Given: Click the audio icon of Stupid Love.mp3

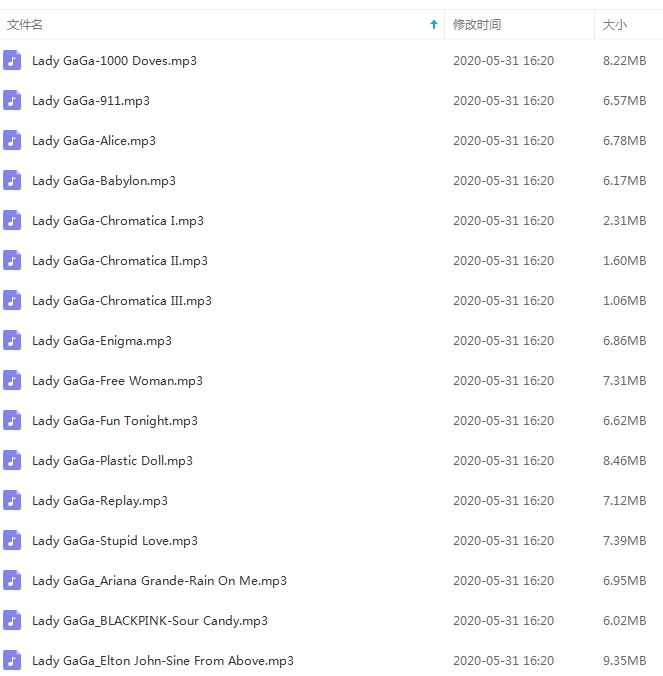Looking at the screenshot, I should (x=12, y=541).
